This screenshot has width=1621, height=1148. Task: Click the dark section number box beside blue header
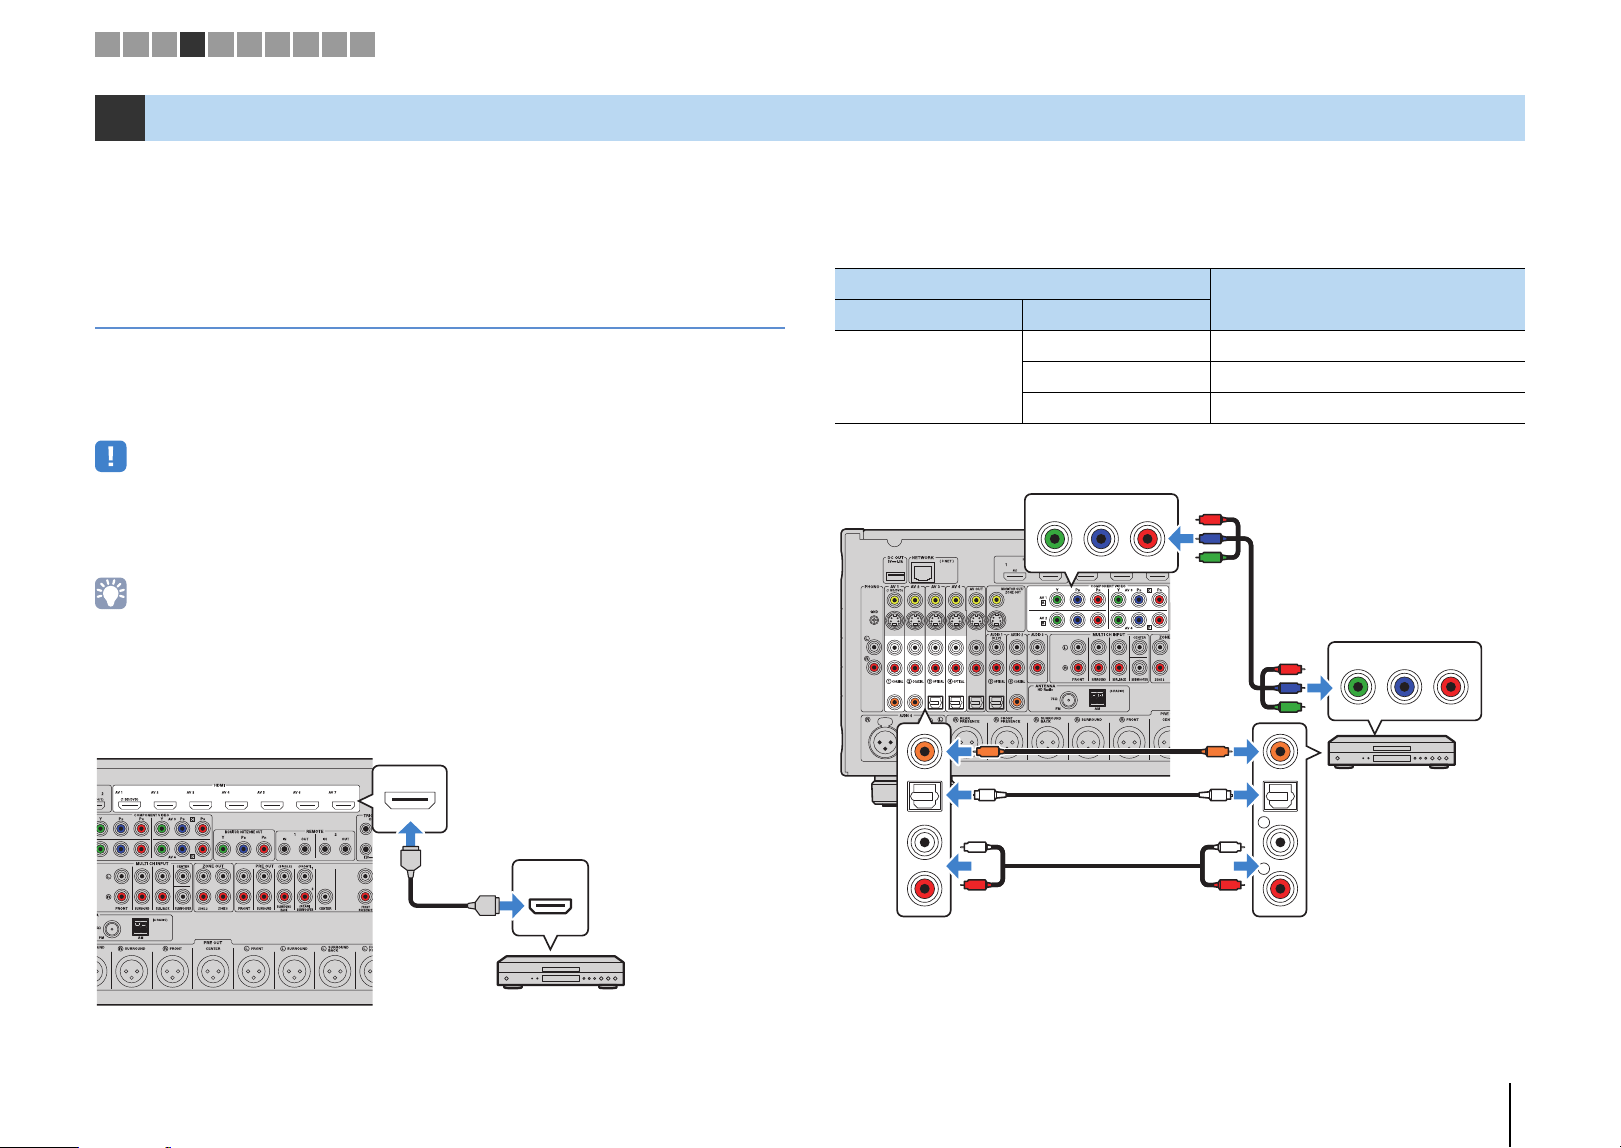(x=119, y=118)
